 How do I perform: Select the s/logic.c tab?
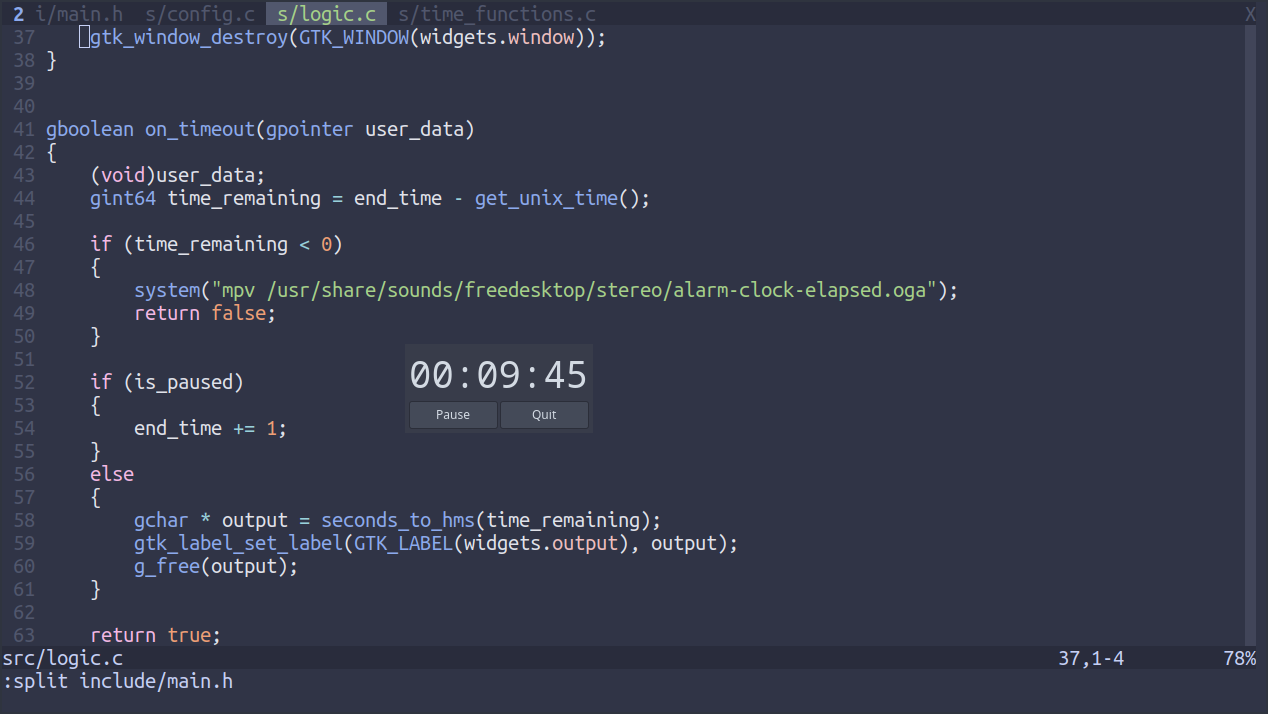tap(327, 14)
